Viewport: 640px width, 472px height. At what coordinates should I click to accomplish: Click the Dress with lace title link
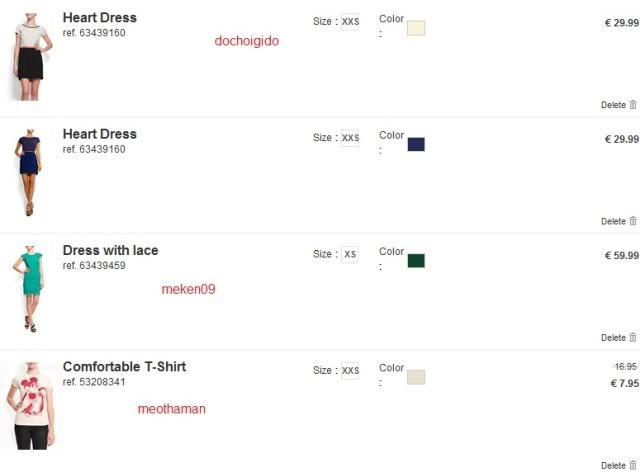coord(110,250)
